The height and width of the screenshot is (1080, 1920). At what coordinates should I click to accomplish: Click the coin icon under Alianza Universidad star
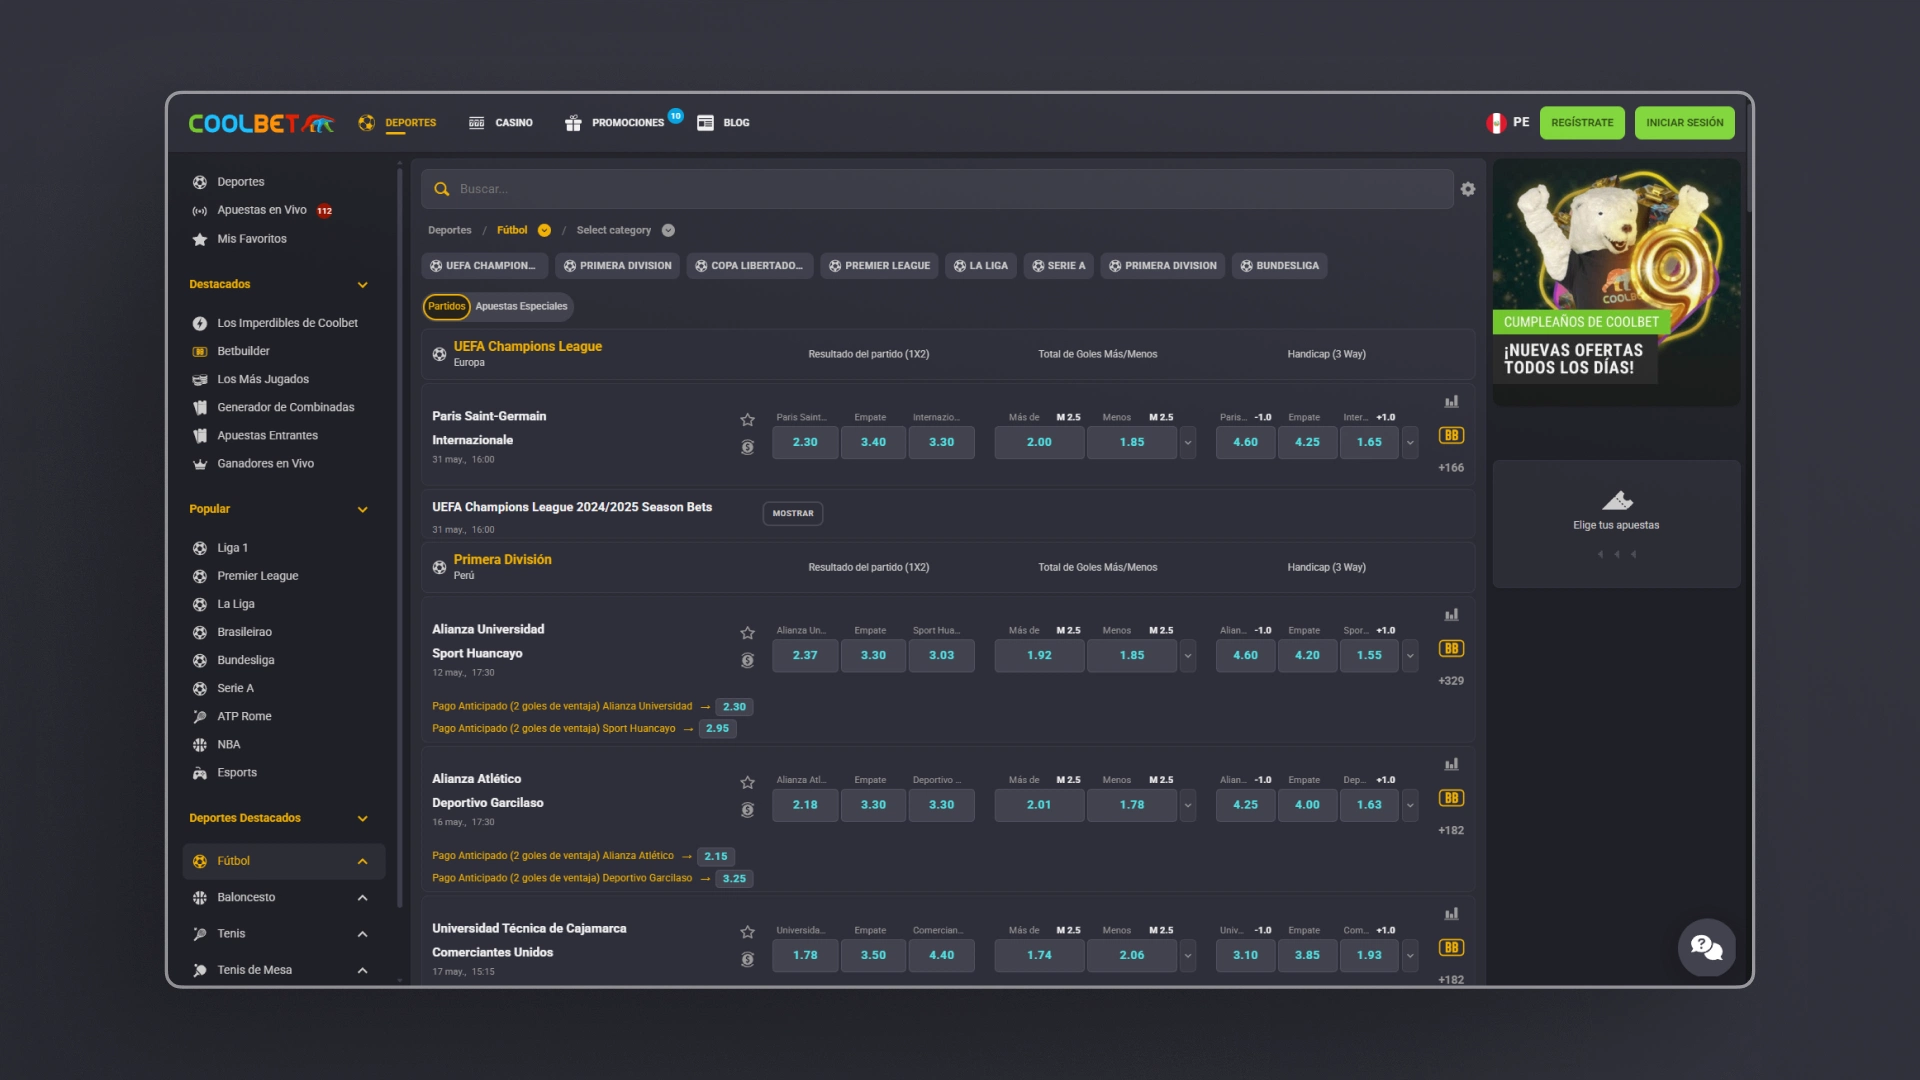click(747, 660)
